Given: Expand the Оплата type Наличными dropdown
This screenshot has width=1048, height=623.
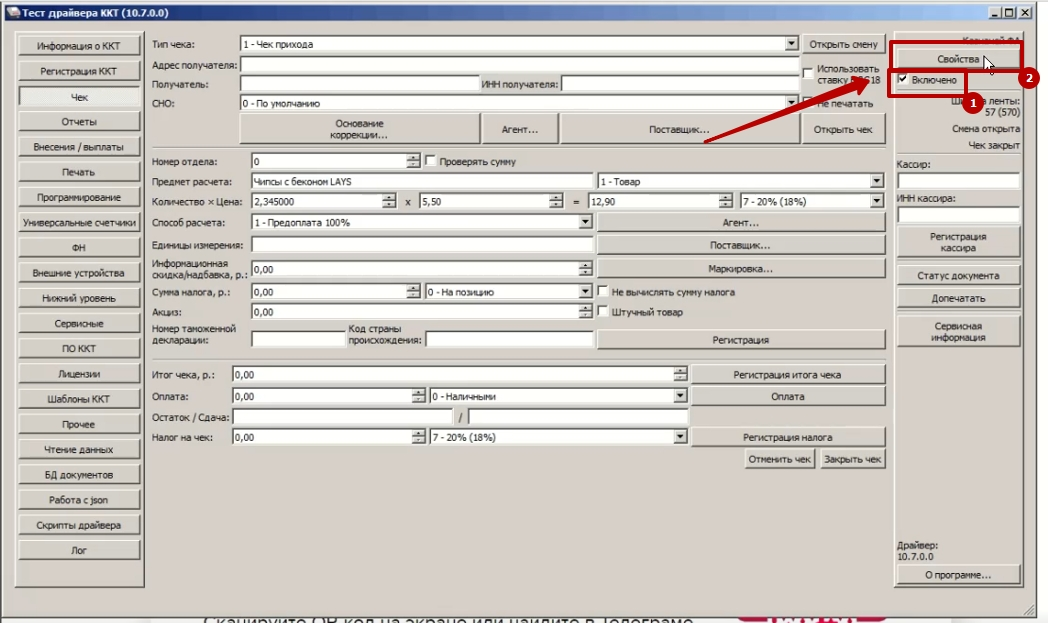Looking at the screenshot, I should (x=680, y=396).
